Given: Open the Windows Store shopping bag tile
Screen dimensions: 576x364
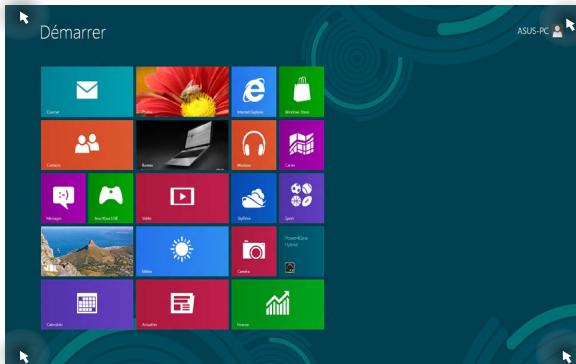Looking at the screenshot, I should tap(302, 91).
